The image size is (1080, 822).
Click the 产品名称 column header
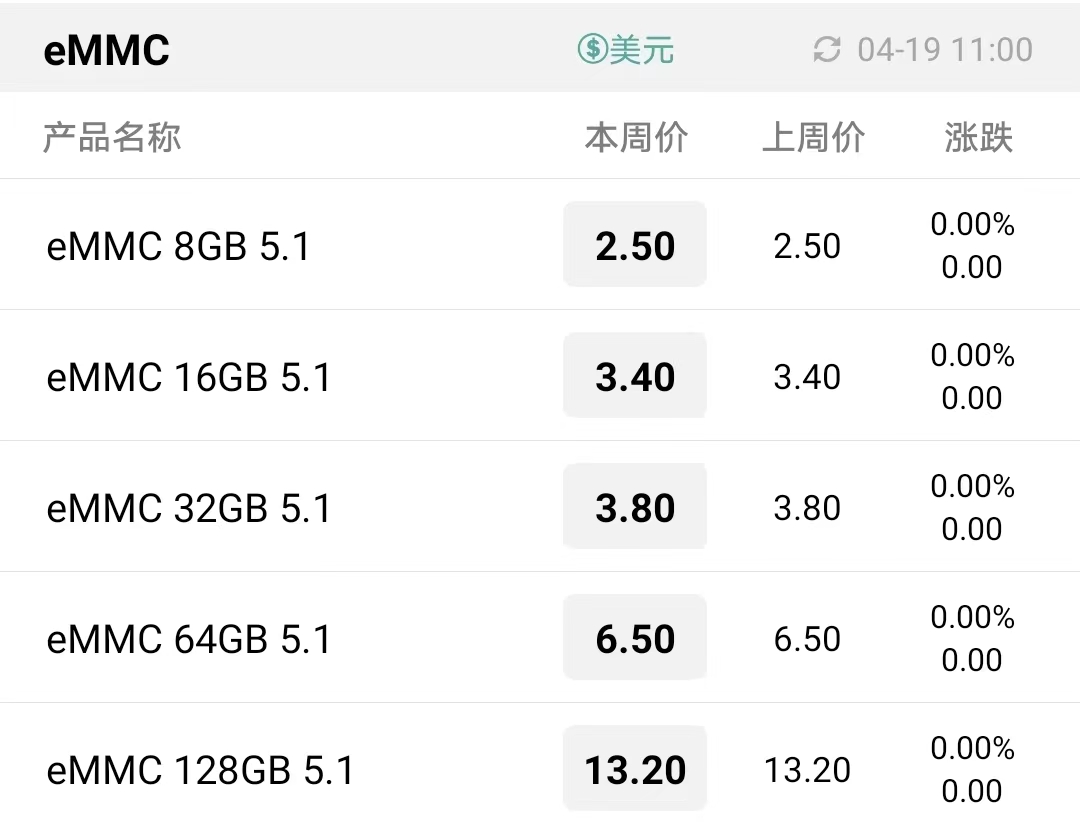pyautogui.click(x=112, y=137)
